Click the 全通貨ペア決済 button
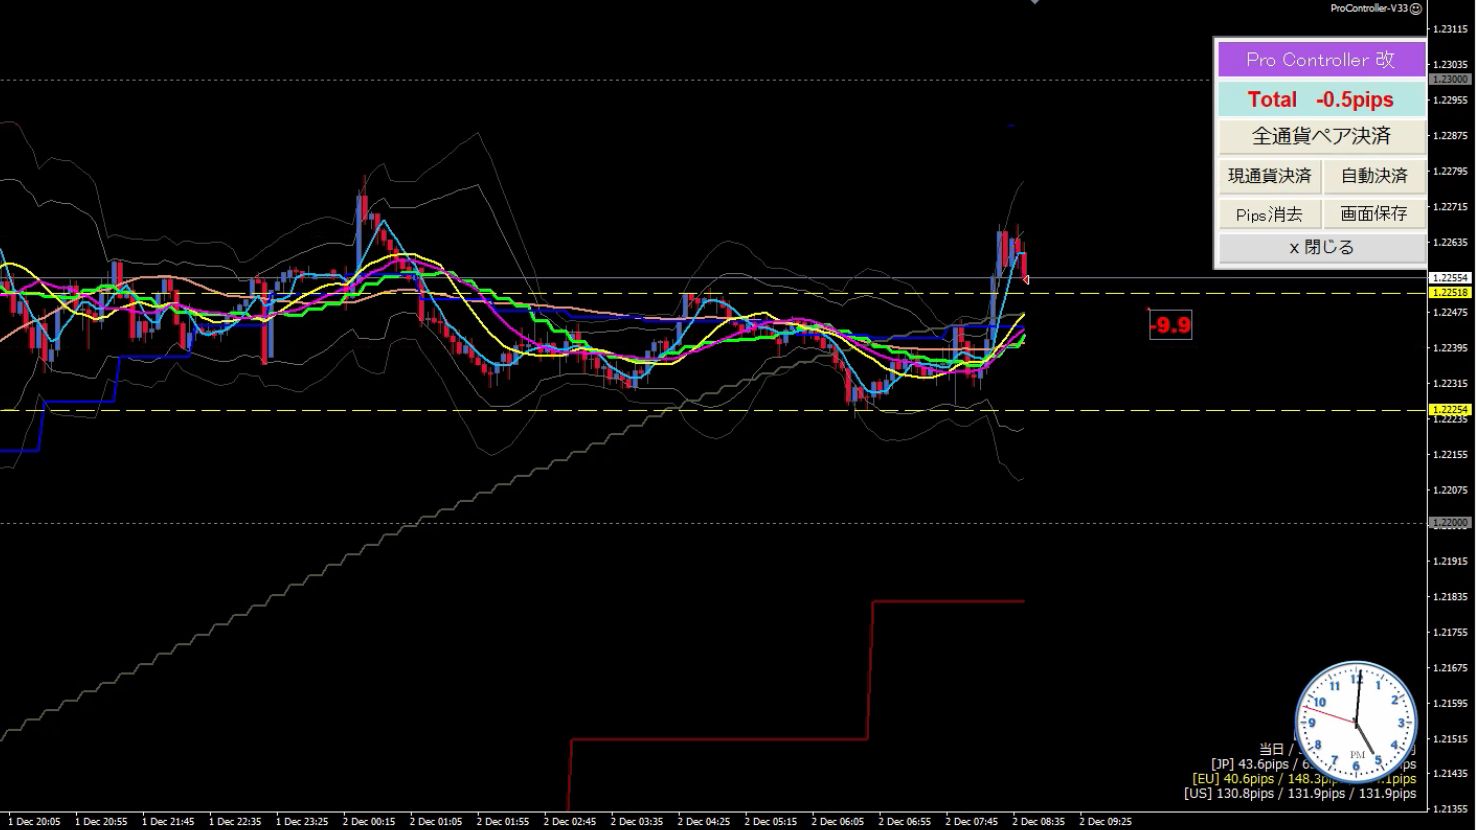This screenshot has width=1477, height=830. tap(1321, 136)
